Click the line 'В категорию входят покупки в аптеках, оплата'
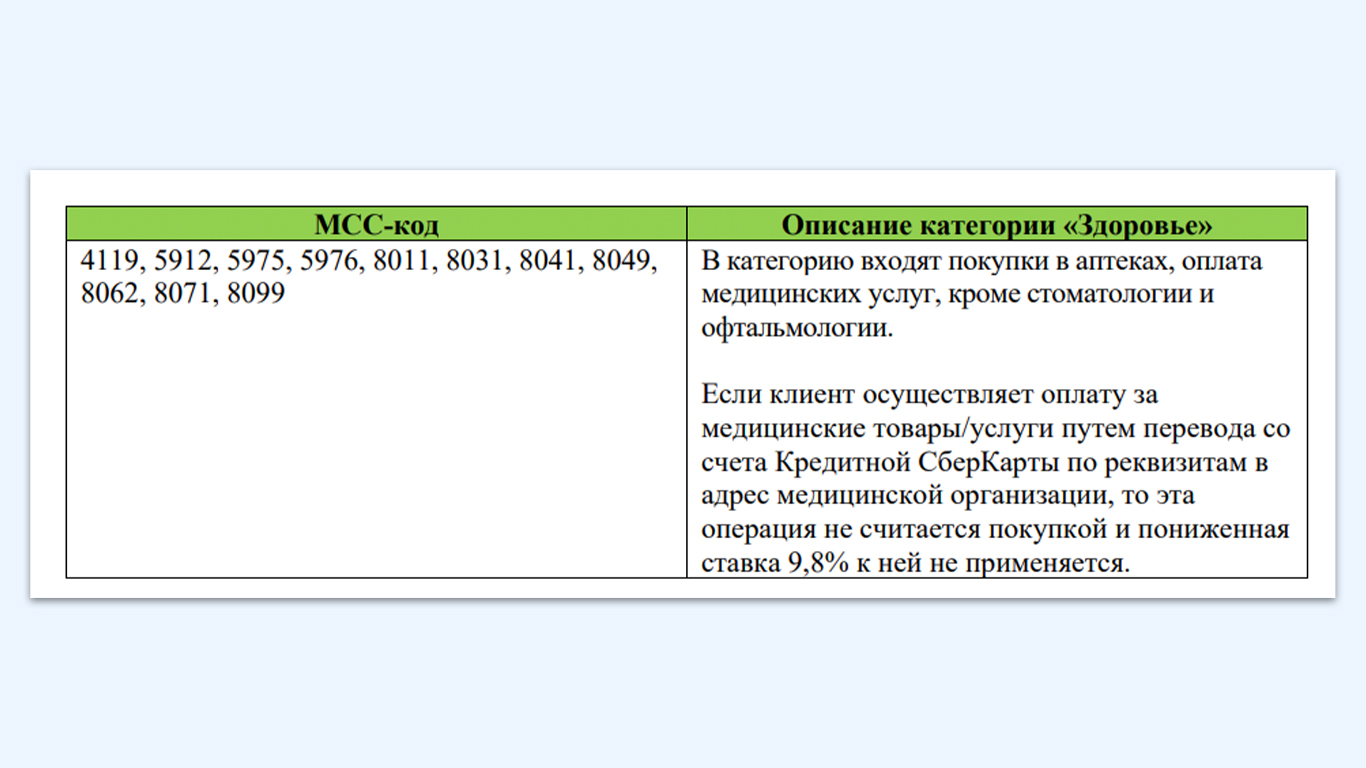 click(982, 263)
